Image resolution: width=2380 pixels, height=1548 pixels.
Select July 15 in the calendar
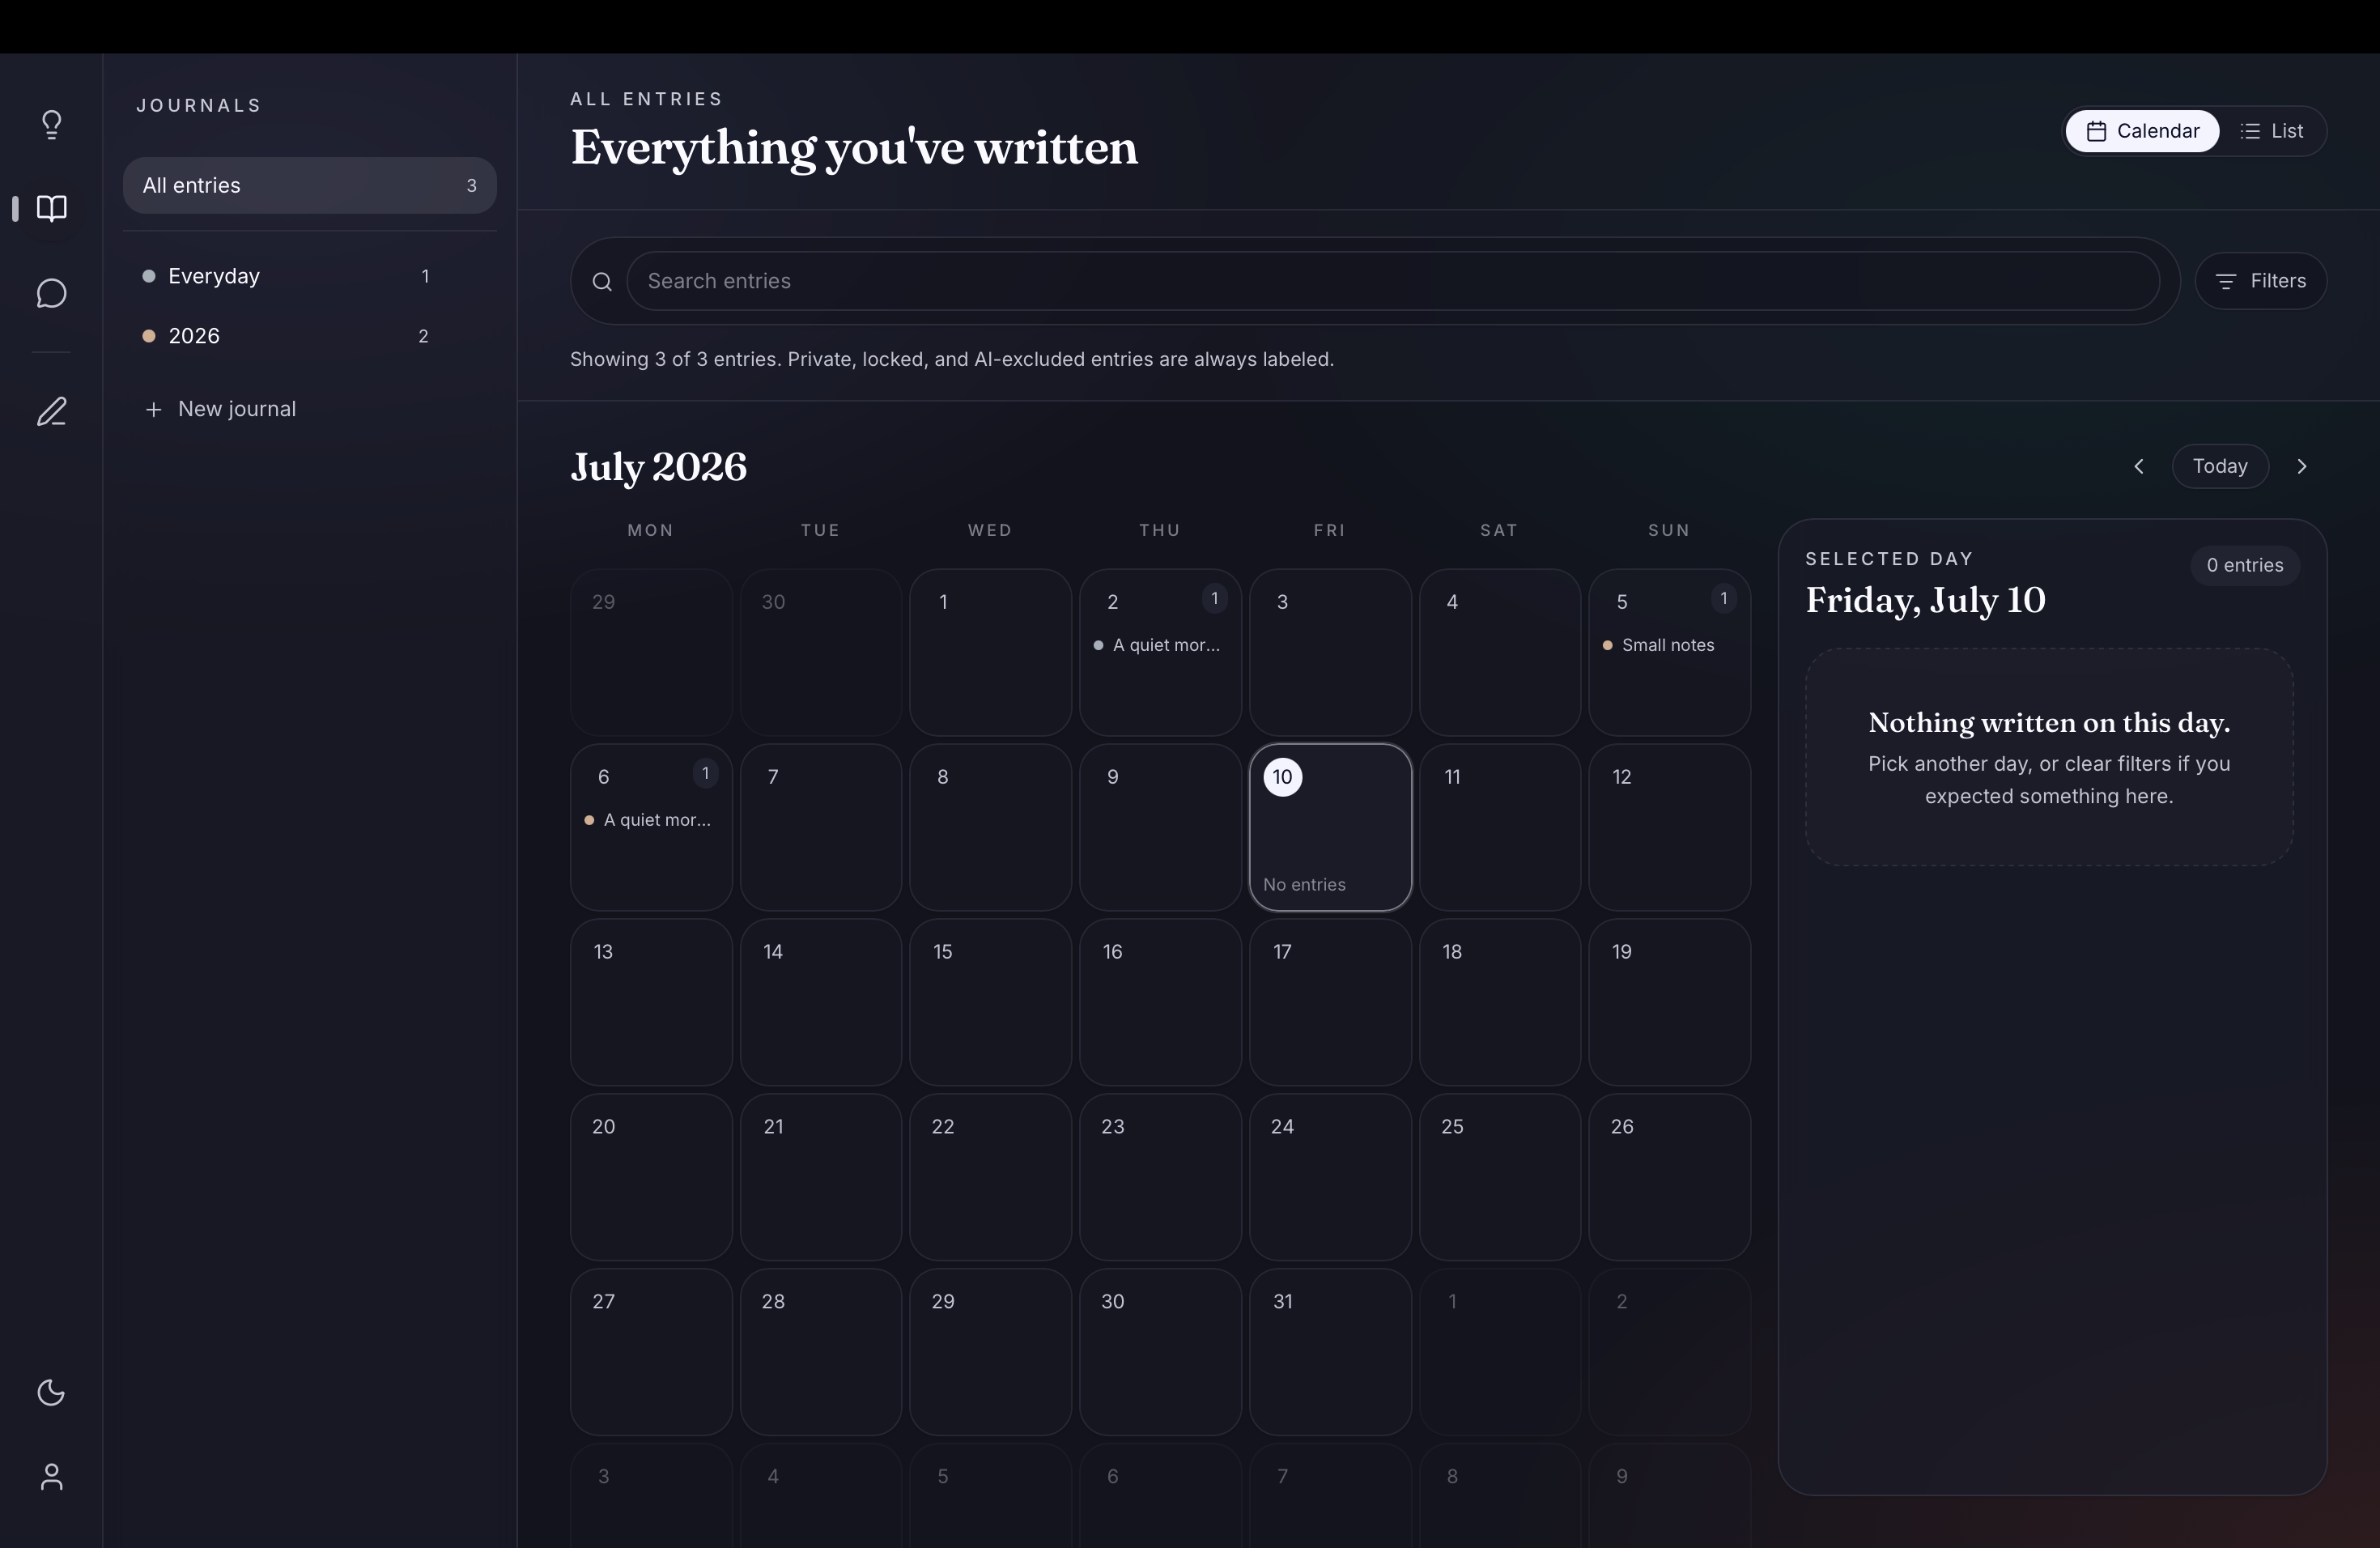click(990, 1002)
